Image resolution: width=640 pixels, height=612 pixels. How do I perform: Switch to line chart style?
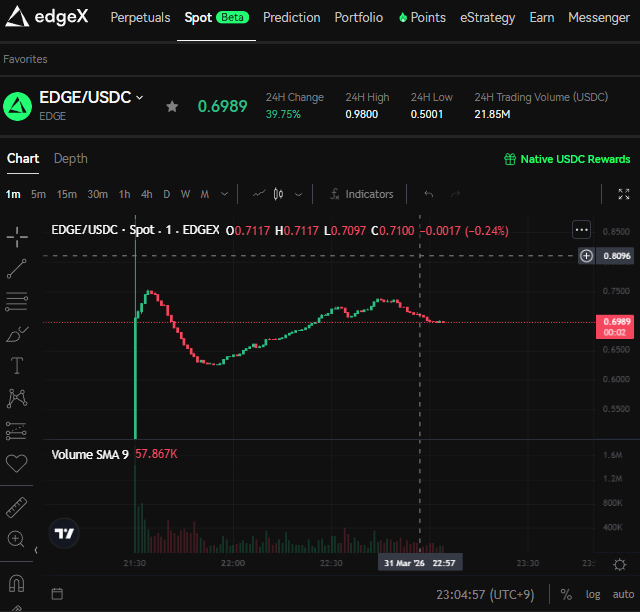tap(259, 194)
